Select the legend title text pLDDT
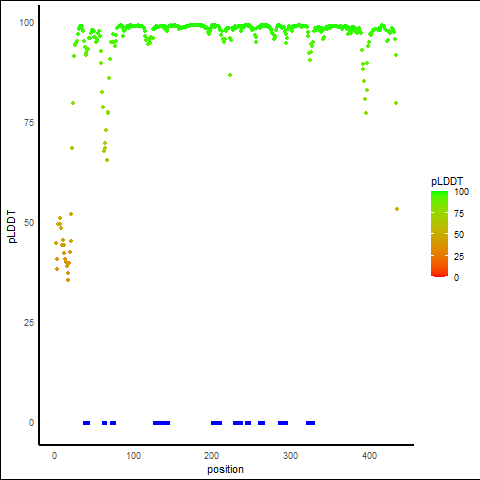This screenshot has height=480, width=480. 447,182
